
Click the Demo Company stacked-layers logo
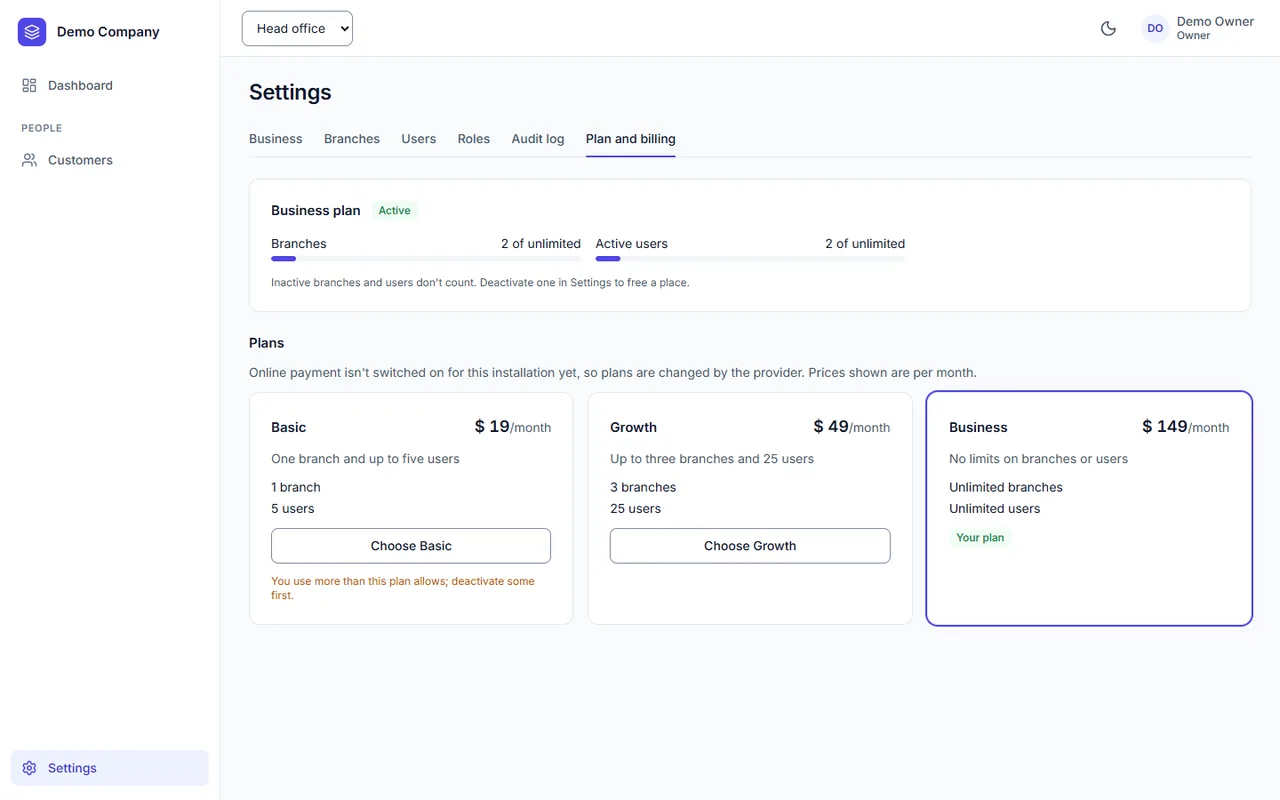(x=32, y=32)
